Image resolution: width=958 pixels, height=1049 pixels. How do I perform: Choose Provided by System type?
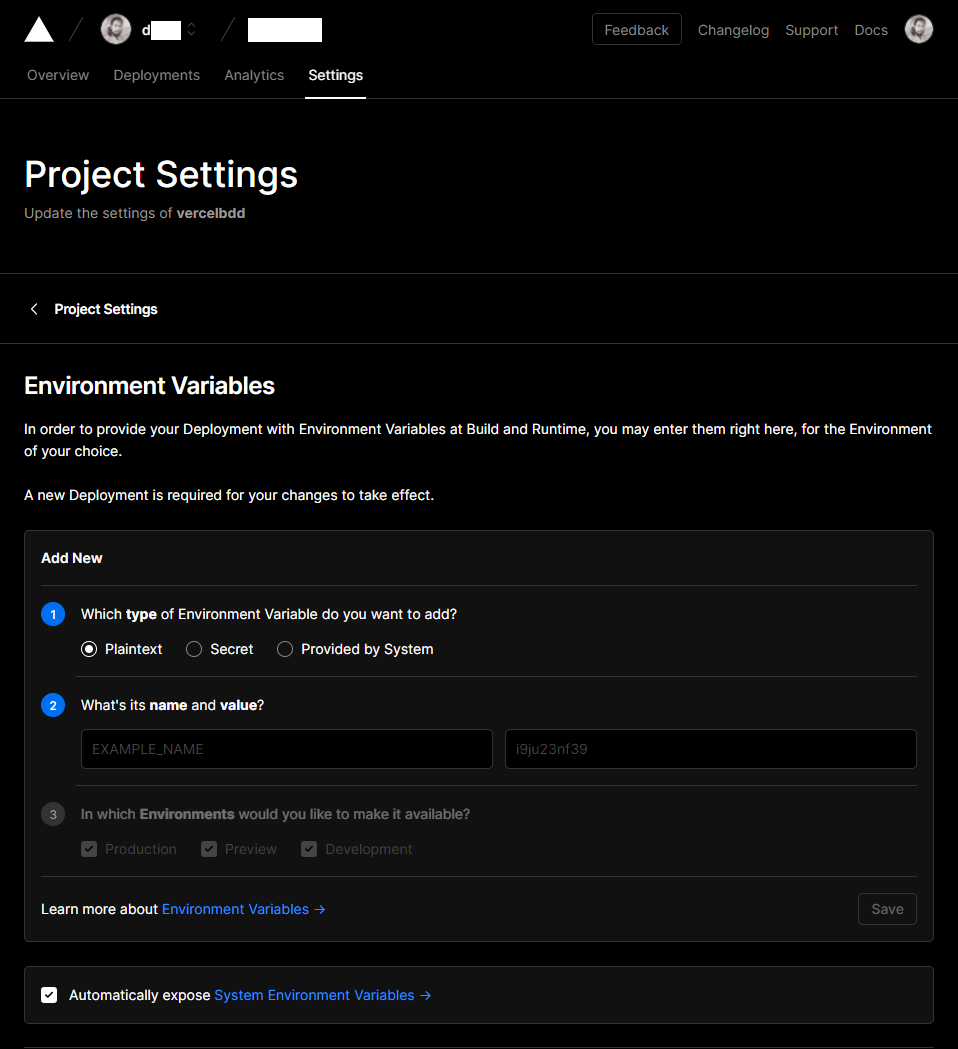[285, 649]
